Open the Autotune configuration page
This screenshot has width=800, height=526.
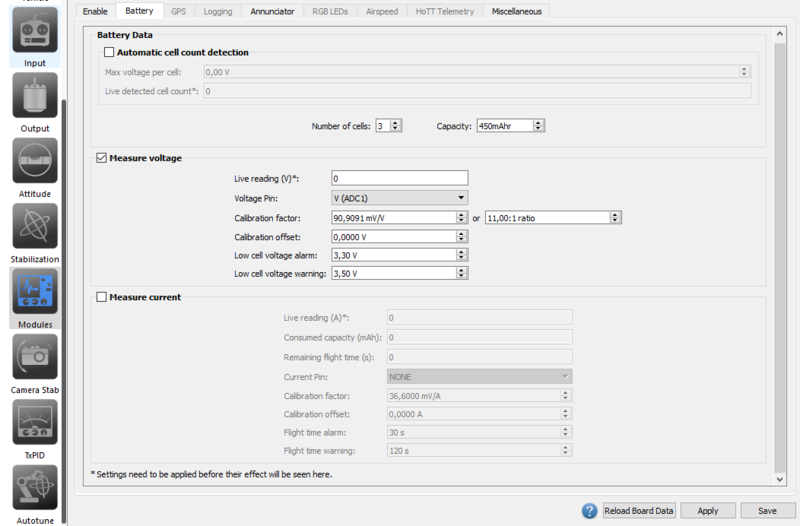click(x=35, y=494)
